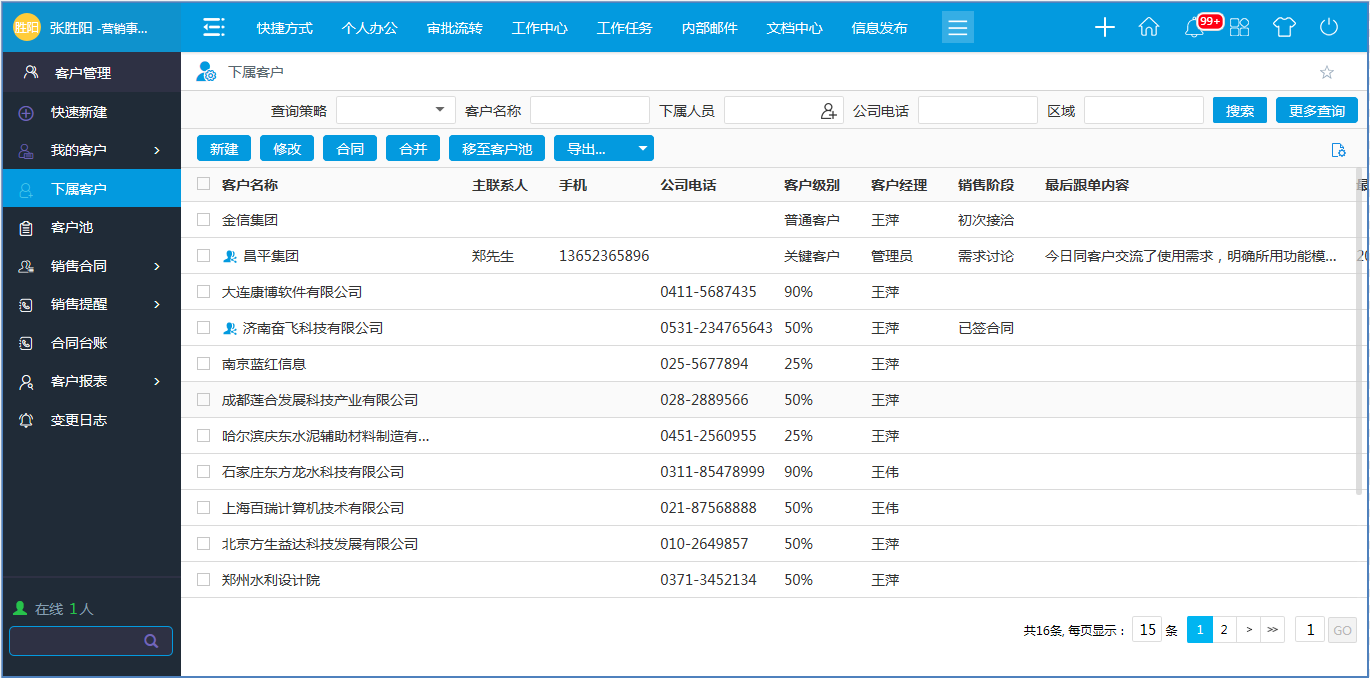Star this page as favorite
The width and height of the screenshot is (1370, 678).
(1327, 72)
